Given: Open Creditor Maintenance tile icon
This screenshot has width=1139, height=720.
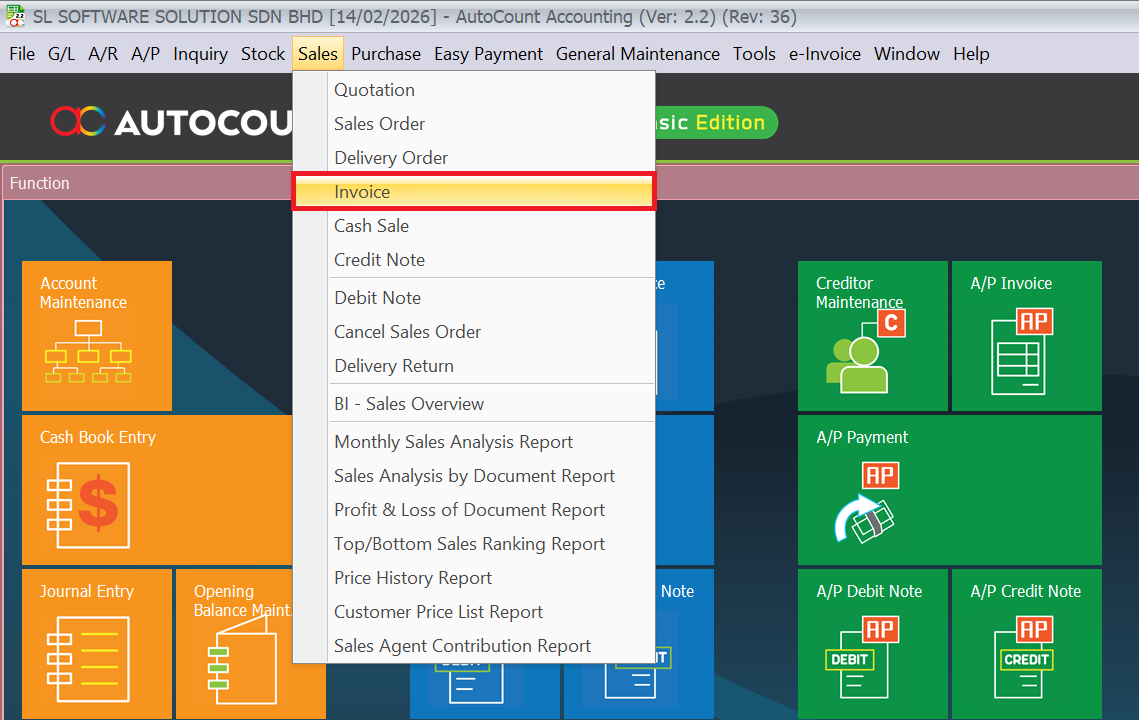Looking at the screenshot, I should [x=860, y=353].
